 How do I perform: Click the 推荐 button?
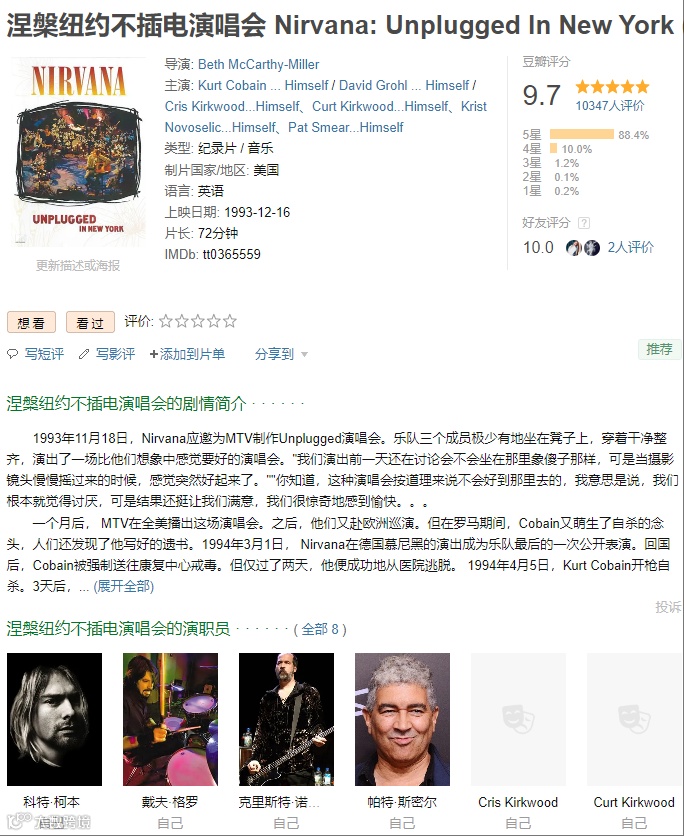point(659,349)
